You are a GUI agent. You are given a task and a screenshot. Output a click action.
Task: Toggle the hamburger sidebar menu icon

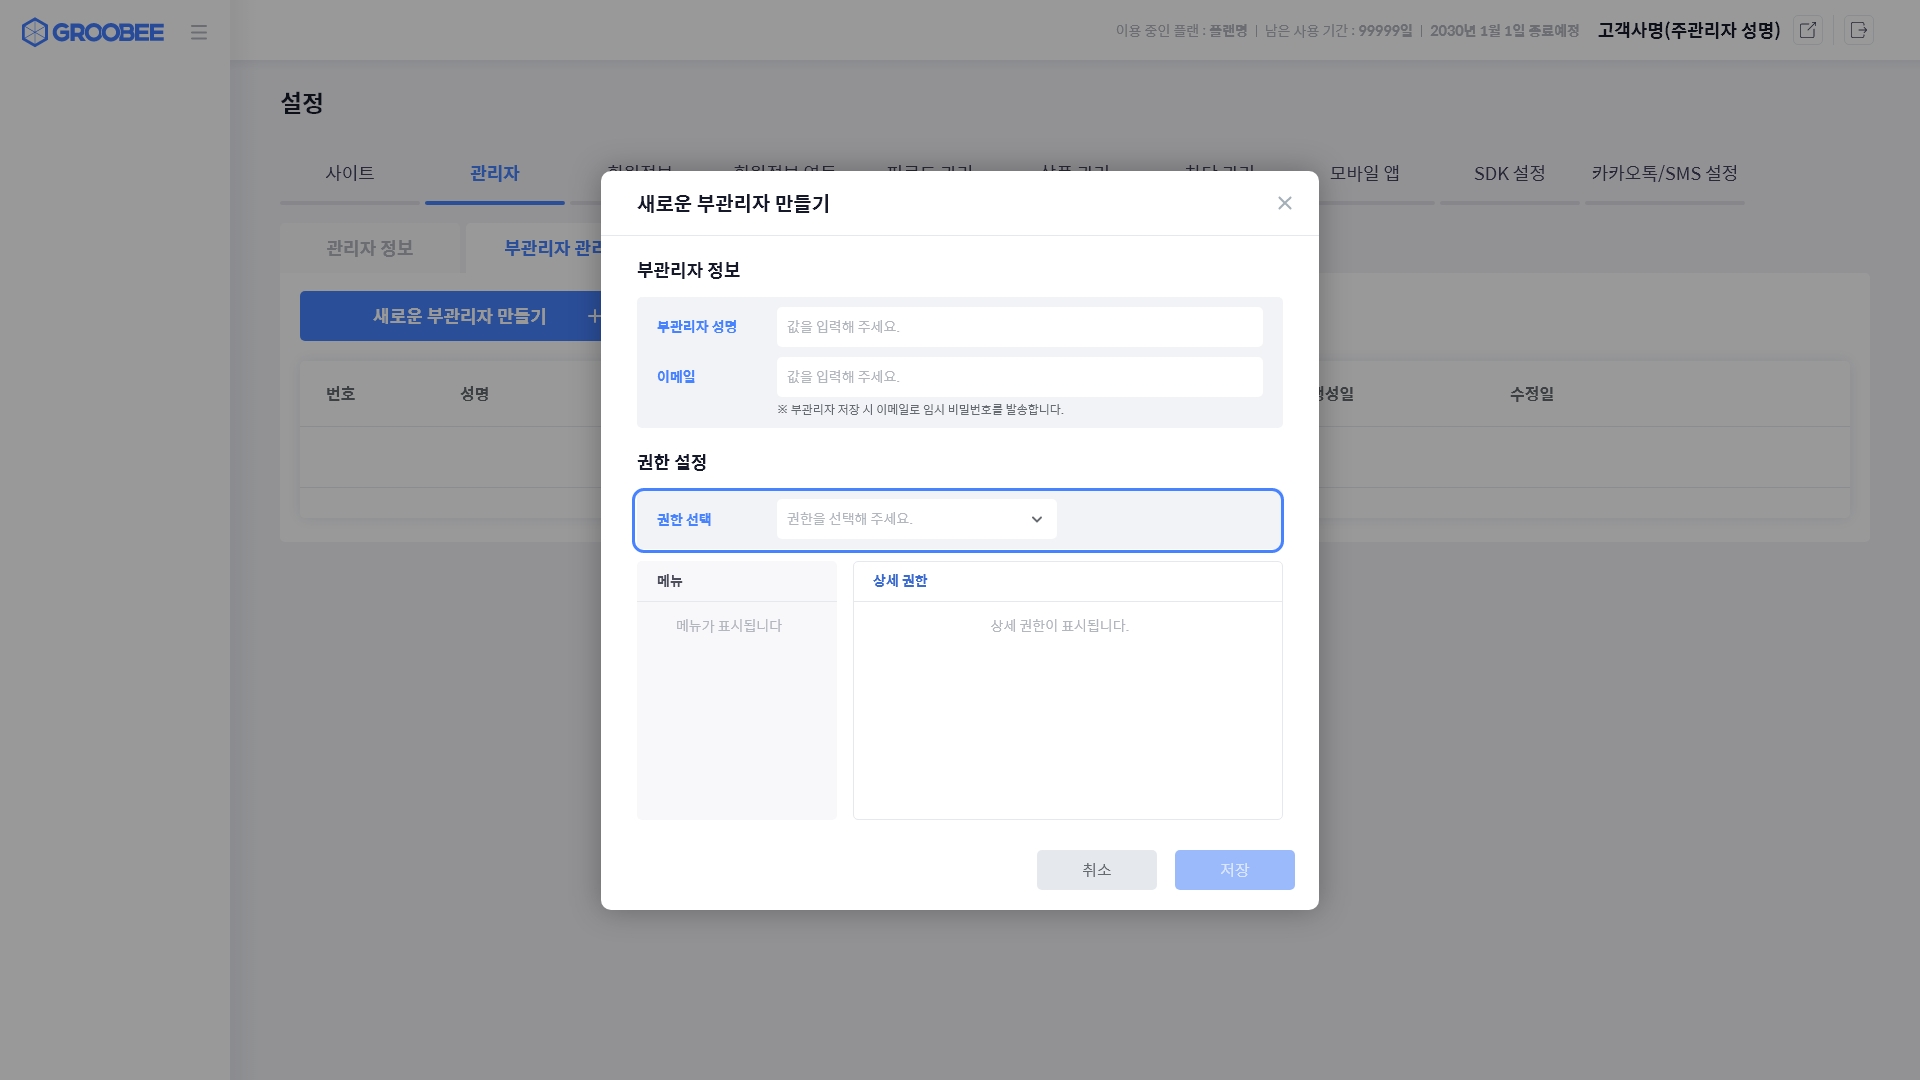pos(199,32)
